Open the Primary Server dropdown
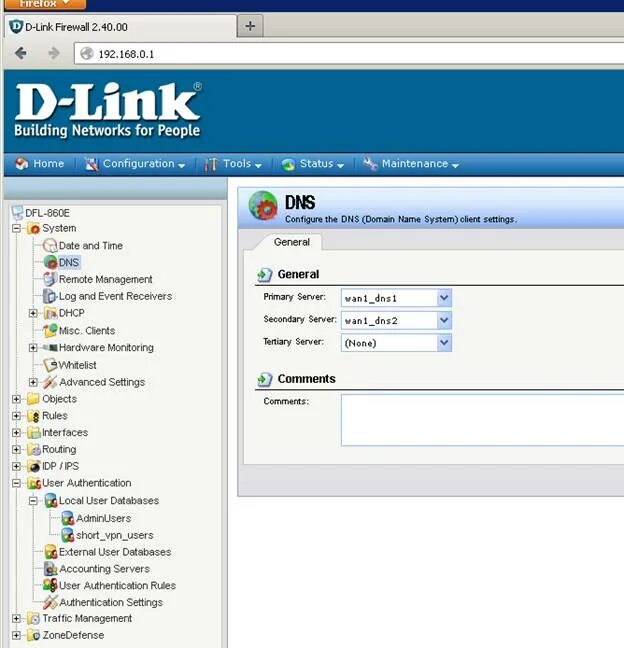The image size is (624, 648). pos(444,298)
